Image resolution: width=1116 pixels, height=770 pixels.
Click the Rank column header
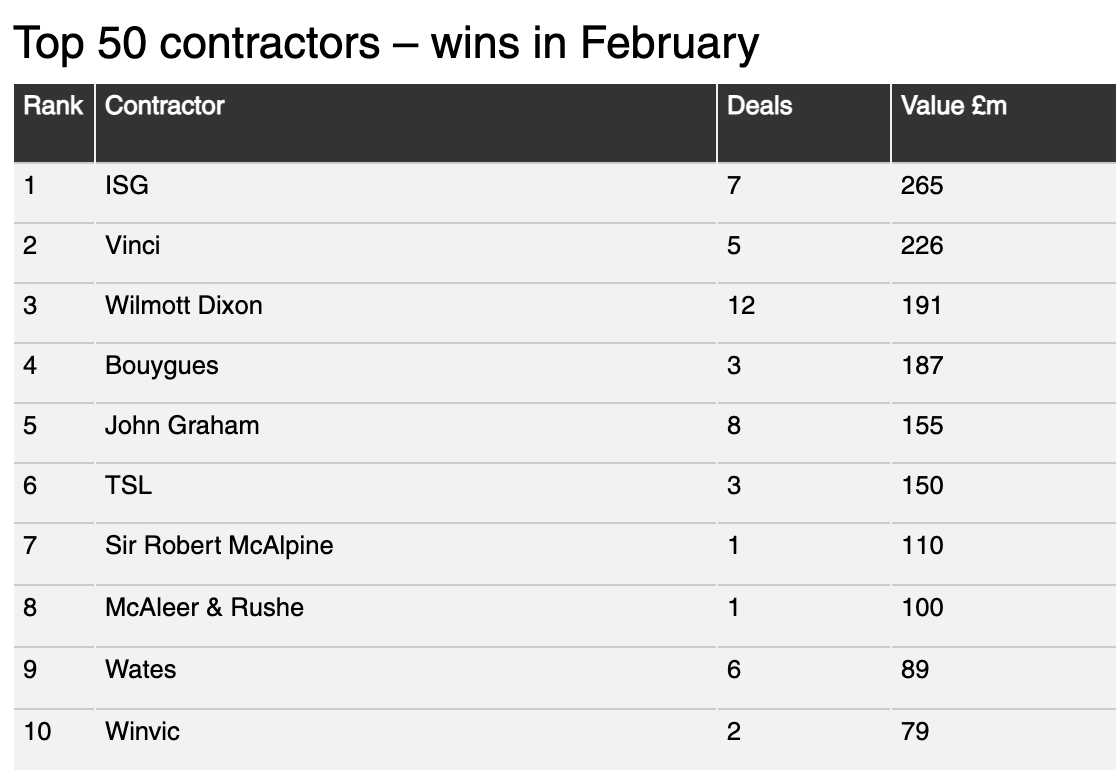53,106
